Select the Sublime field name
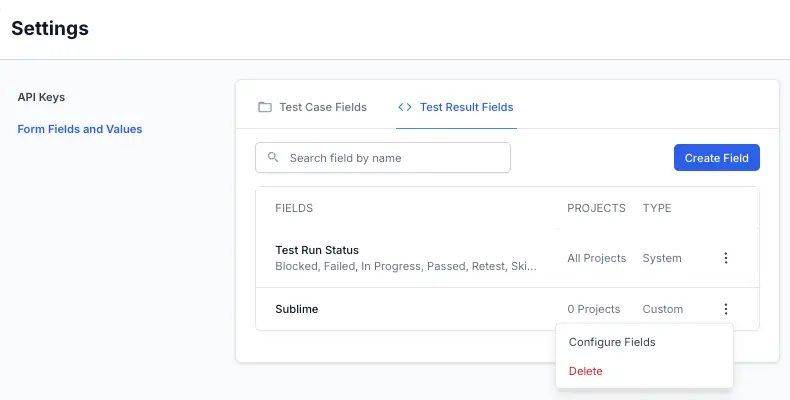 (297, 309)
